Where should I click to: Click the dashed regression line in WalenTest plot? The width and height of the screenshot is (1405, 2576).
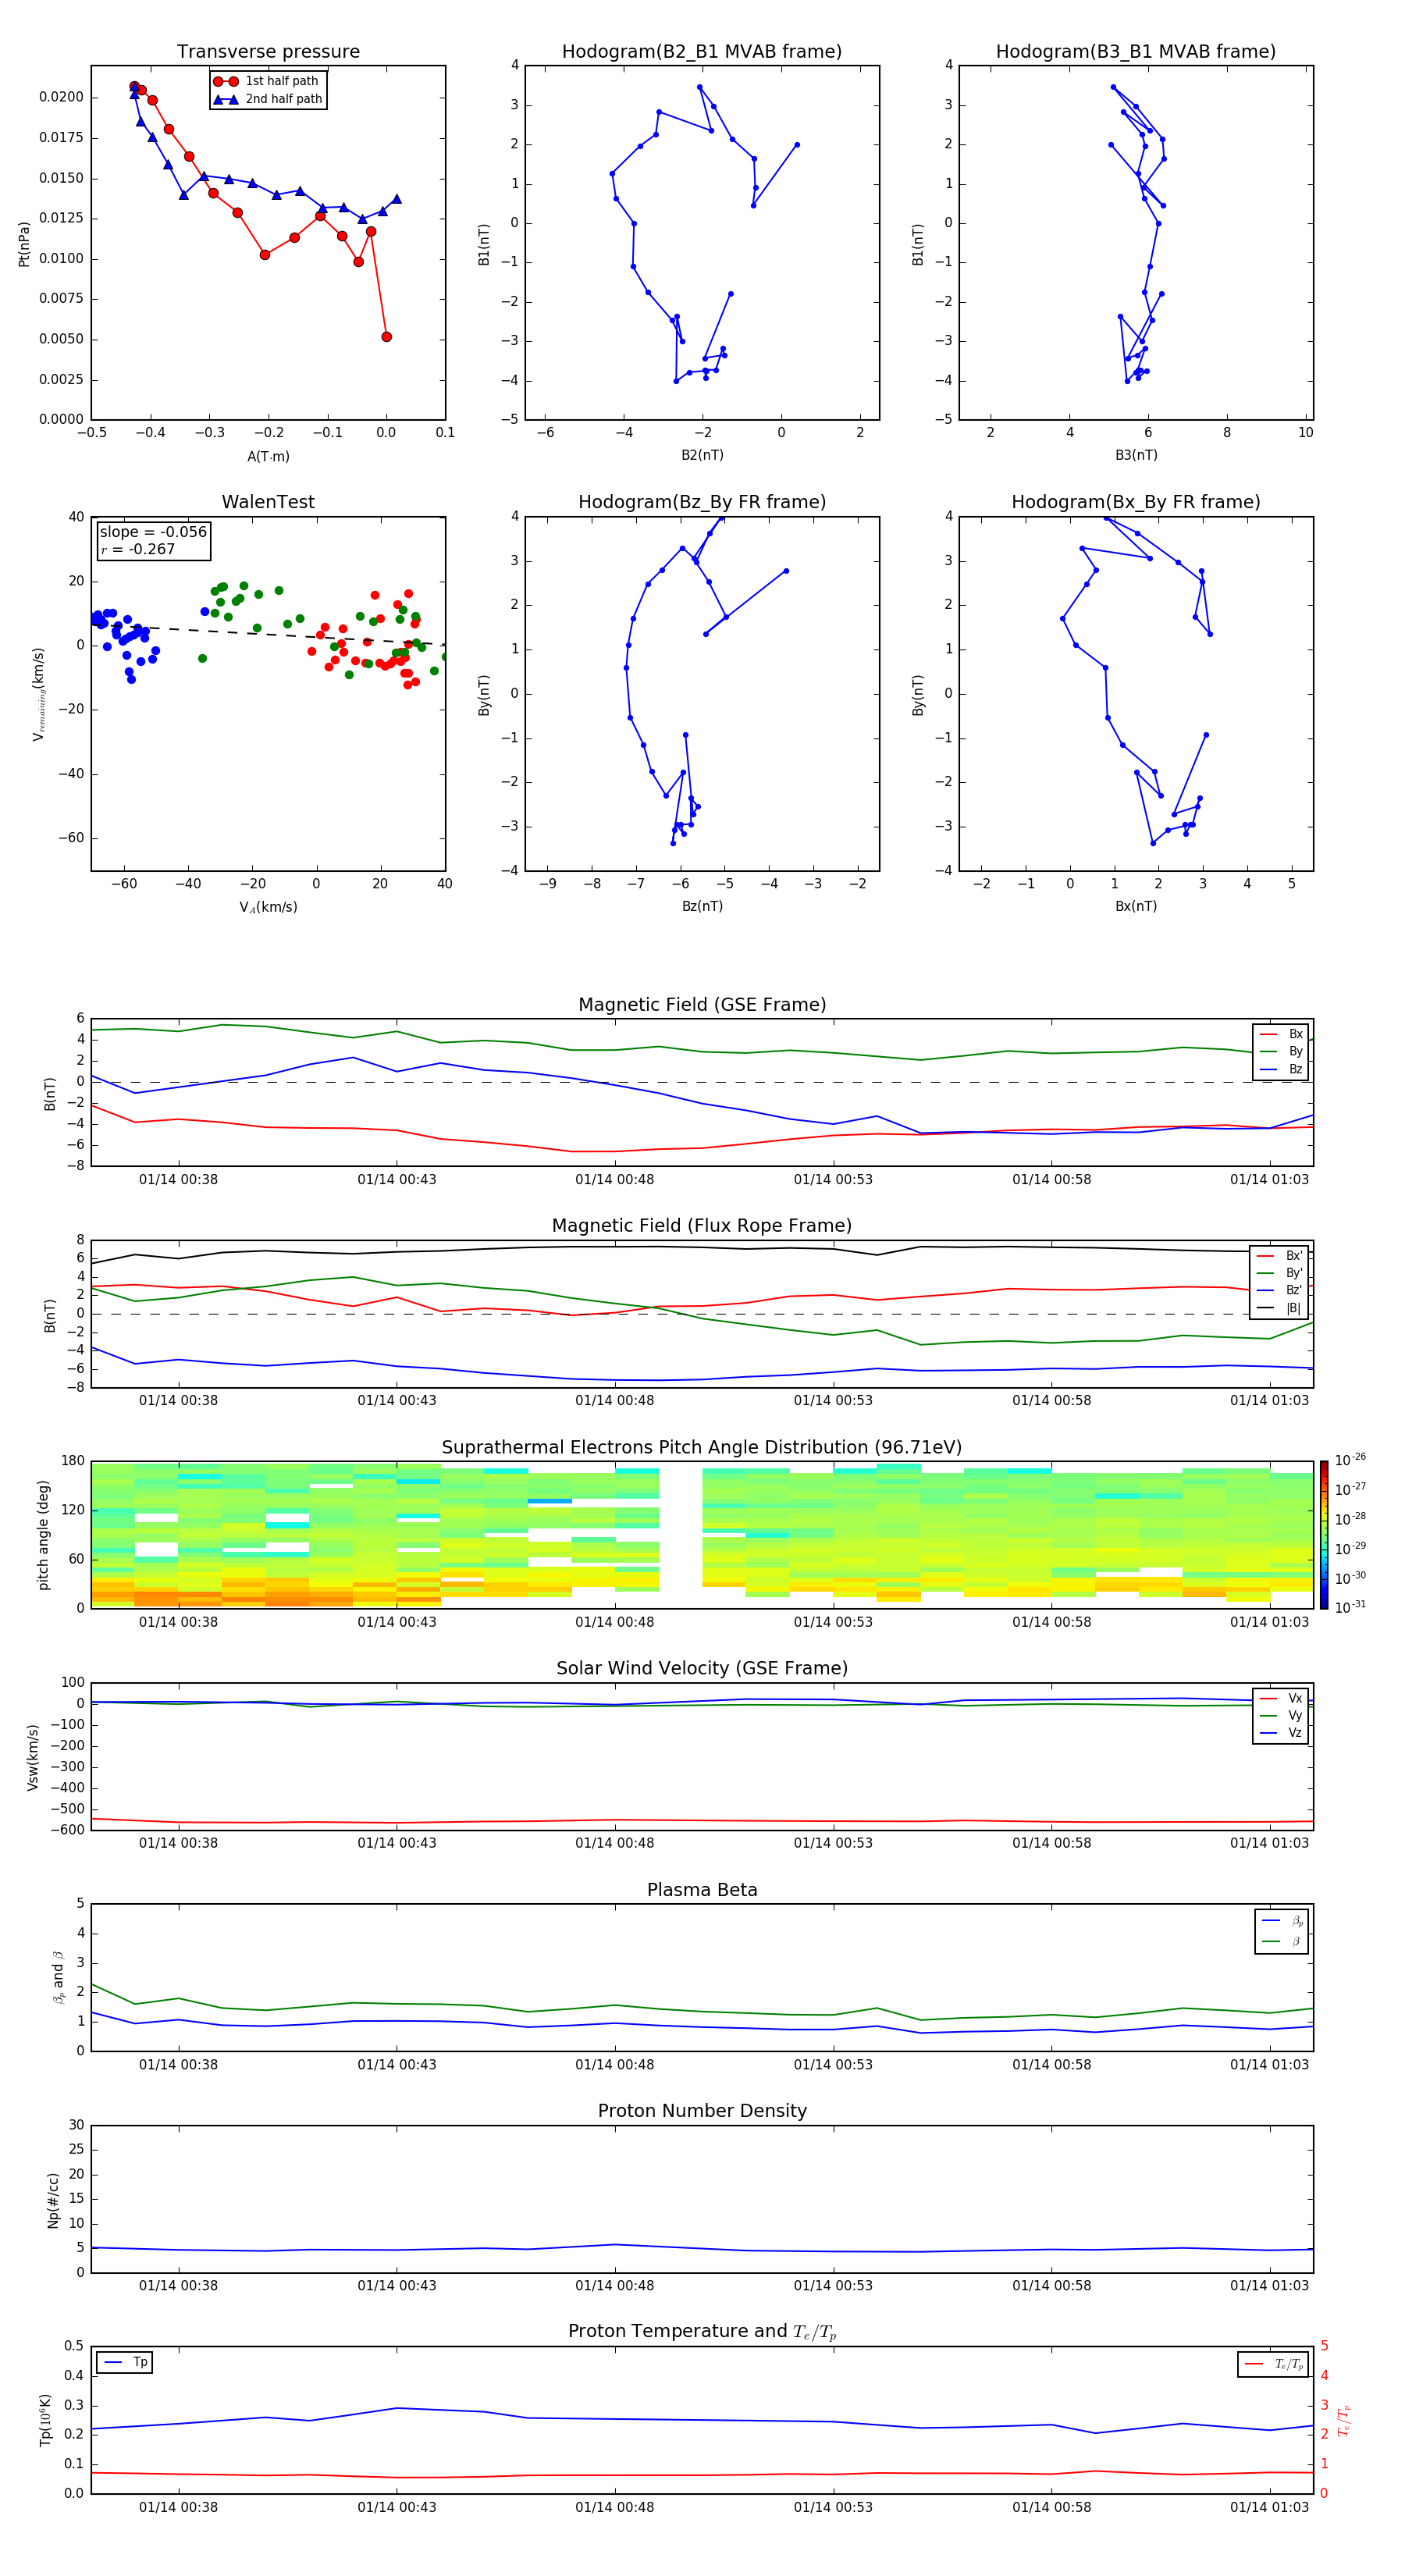pos(268,634)
